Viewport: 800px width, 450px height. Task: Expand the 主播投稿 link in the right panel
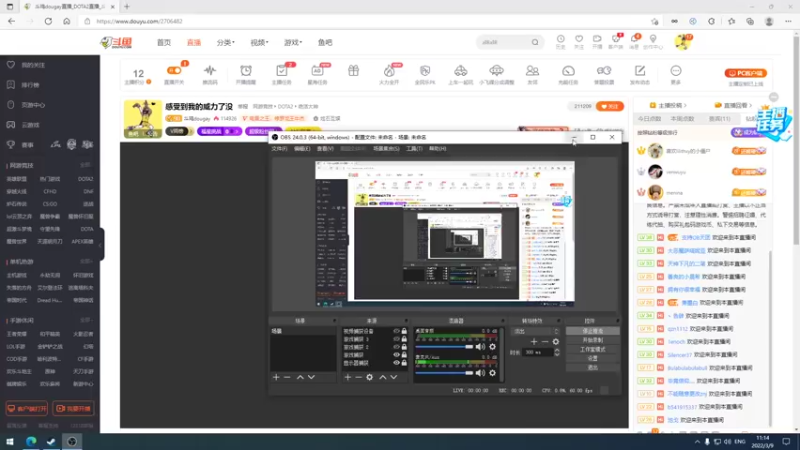(668, 105)
